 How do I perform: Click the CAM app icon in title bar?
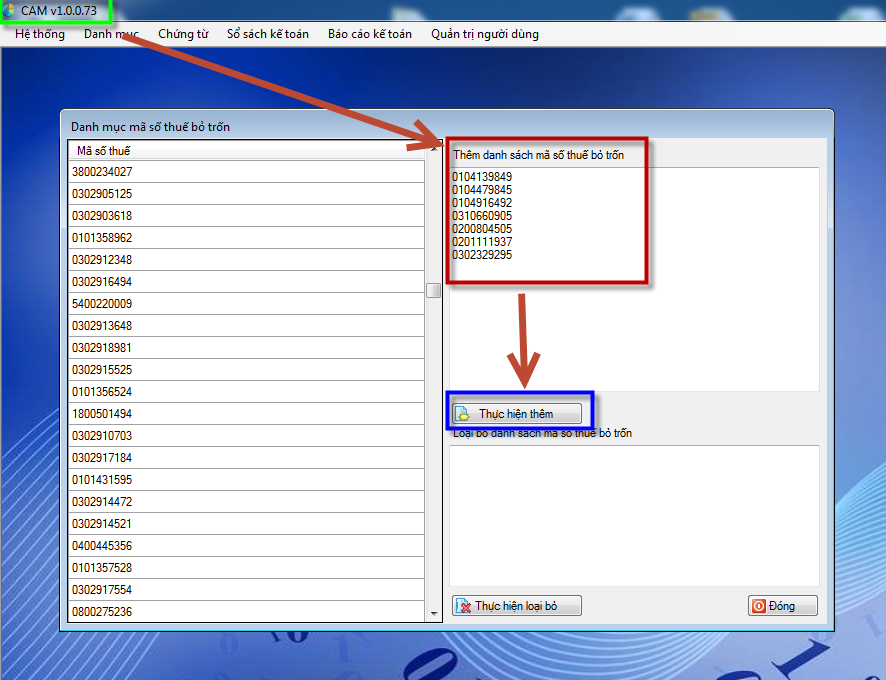click(x=10, y=10)
